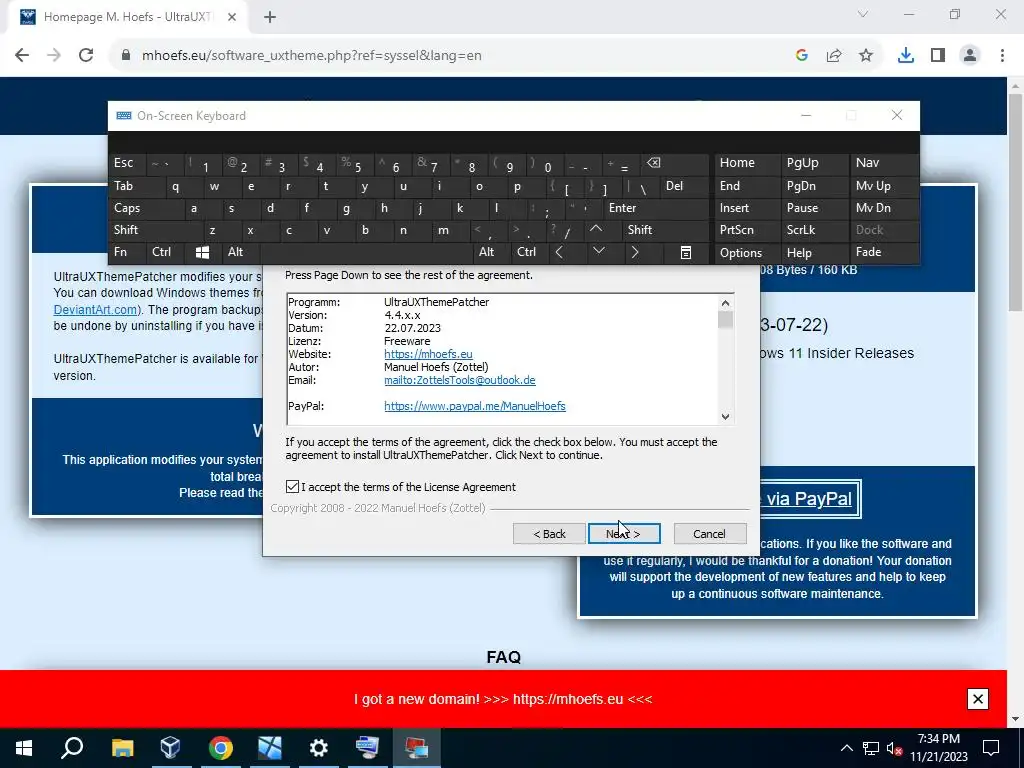Viewport: 1024px width, 768px height.
Task: Toggle left Alt key on On-Screen Keyboard
Action: 240,252
